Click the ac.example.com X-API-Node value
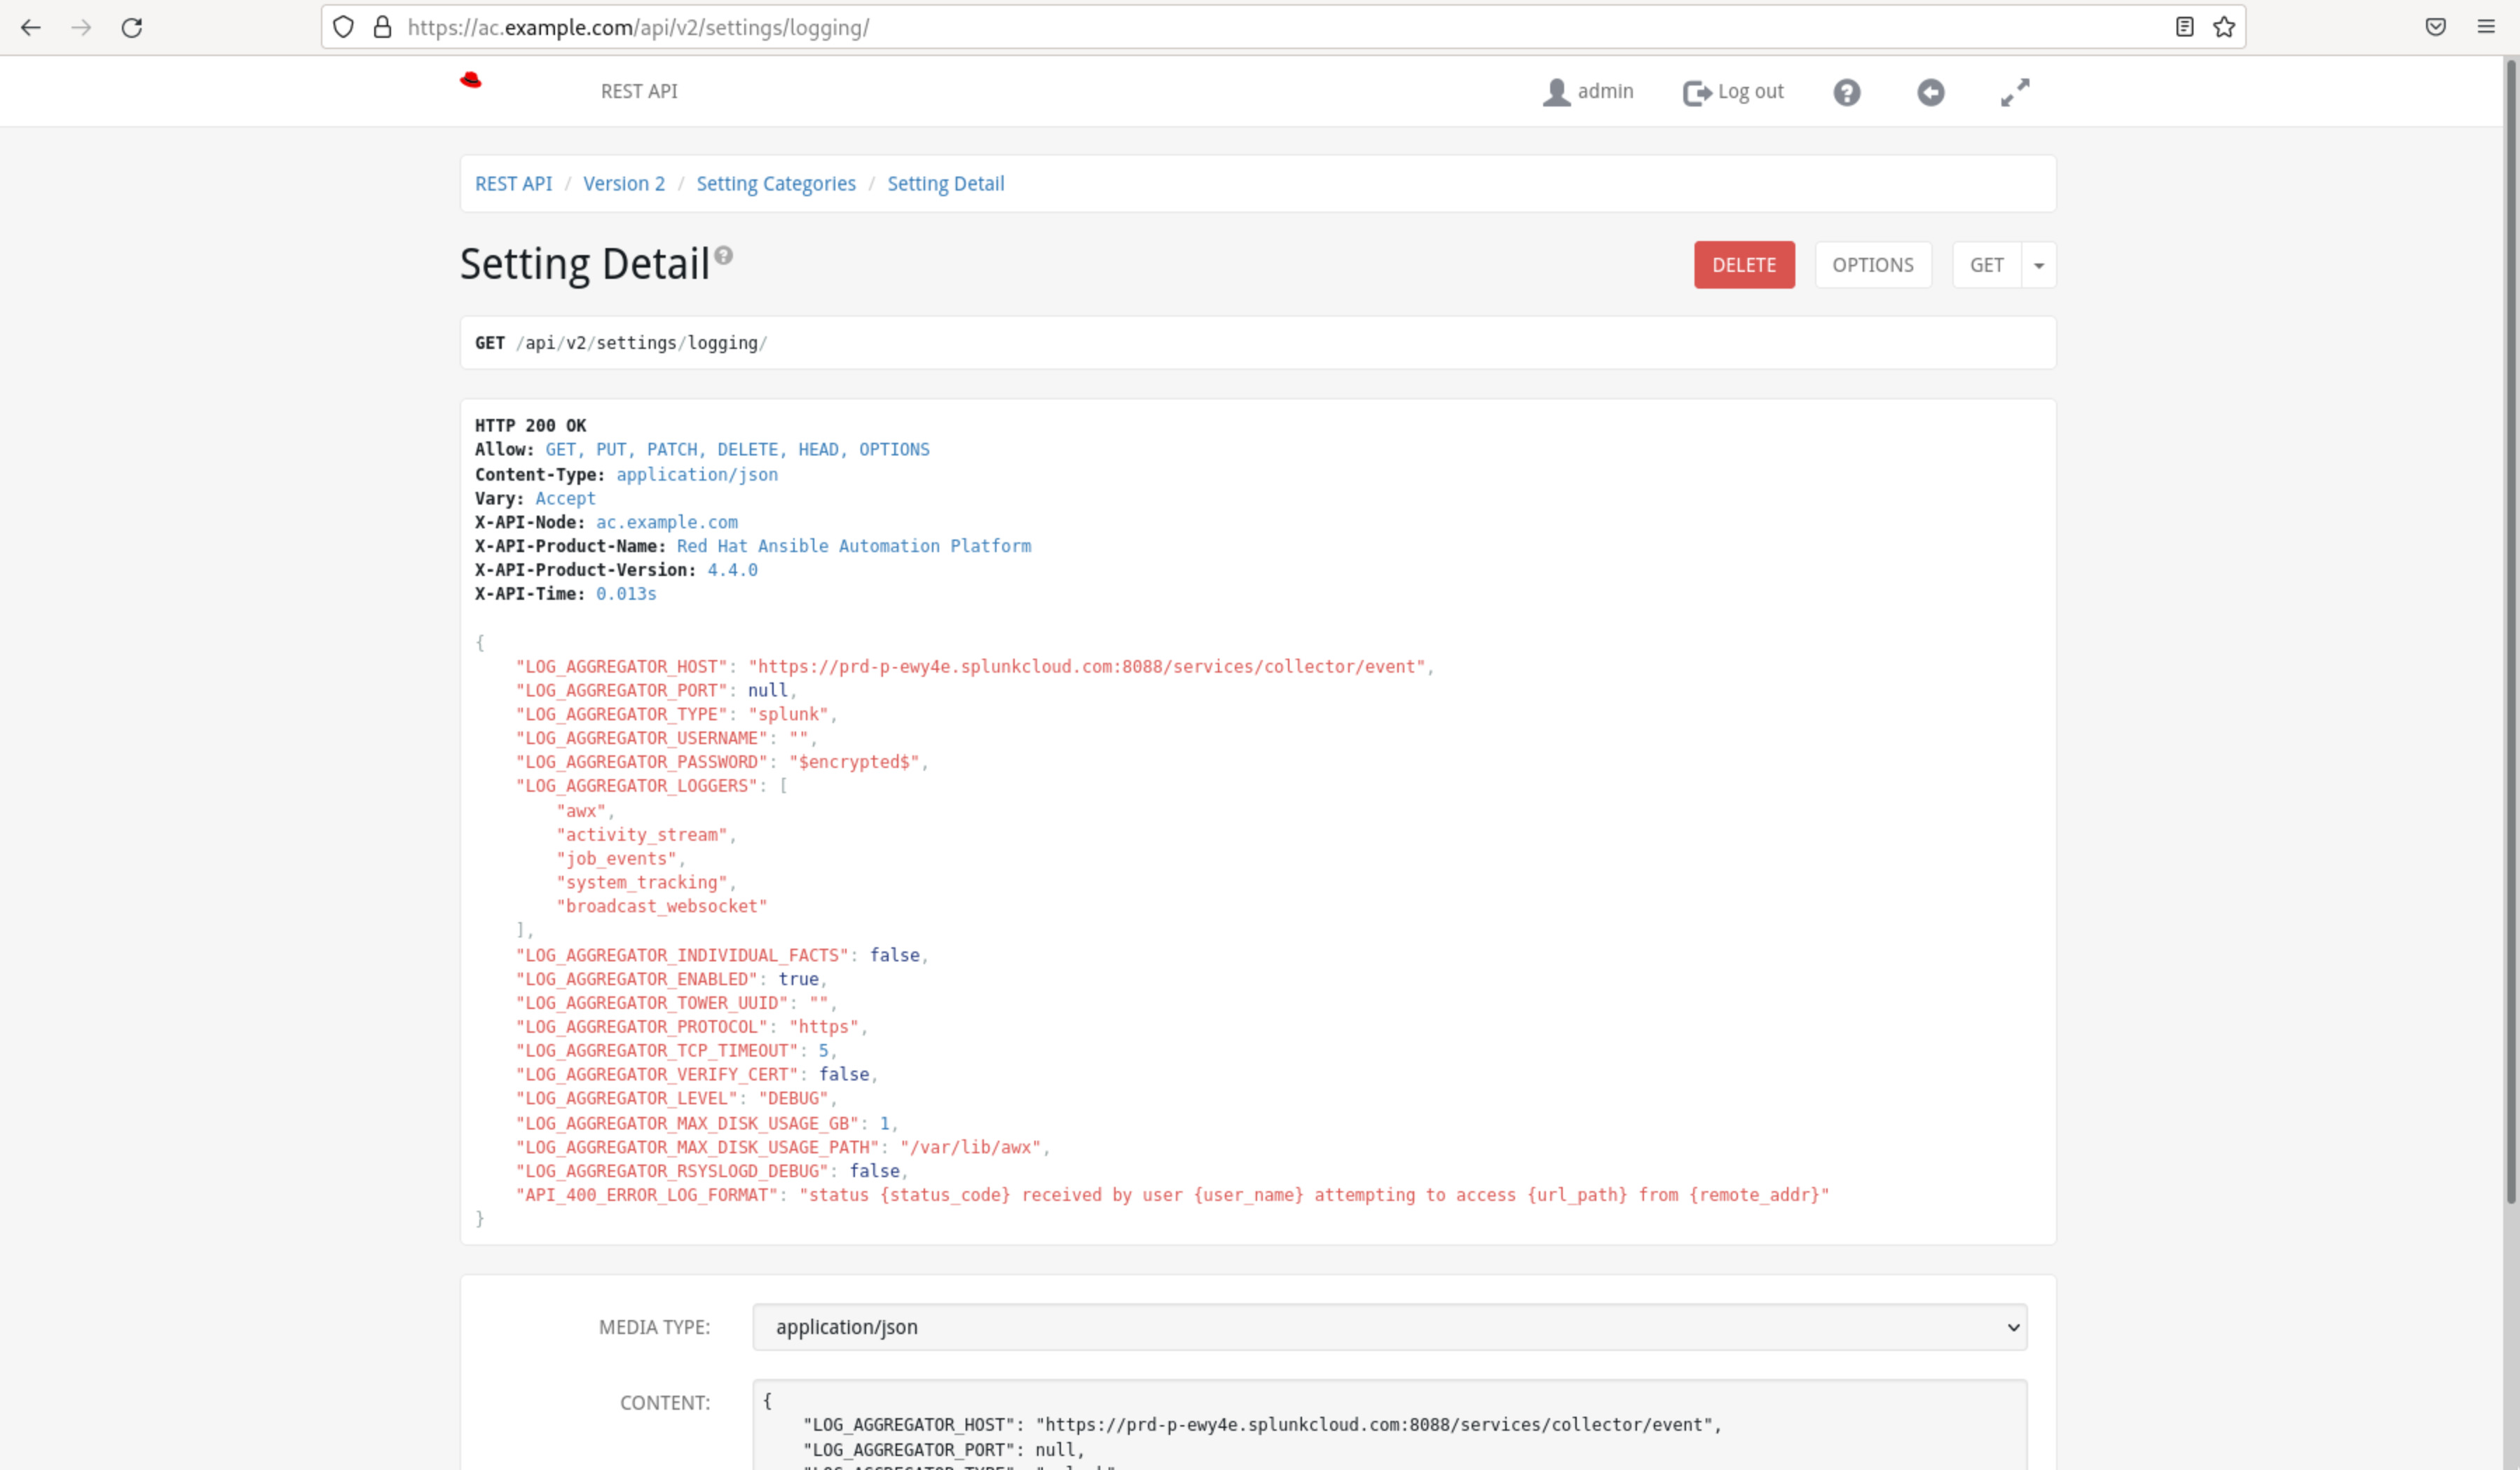 tap(667, 522)
